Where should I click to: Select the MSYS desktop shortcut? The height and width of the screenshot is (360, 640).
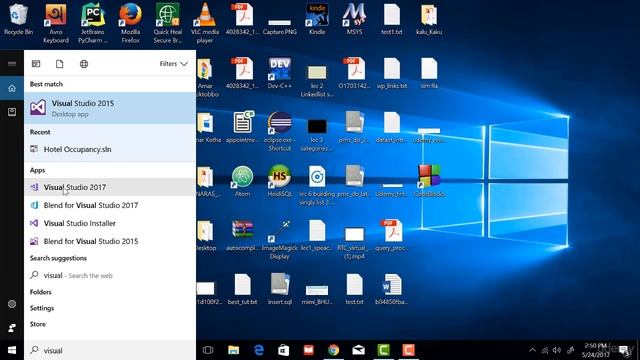354,20
